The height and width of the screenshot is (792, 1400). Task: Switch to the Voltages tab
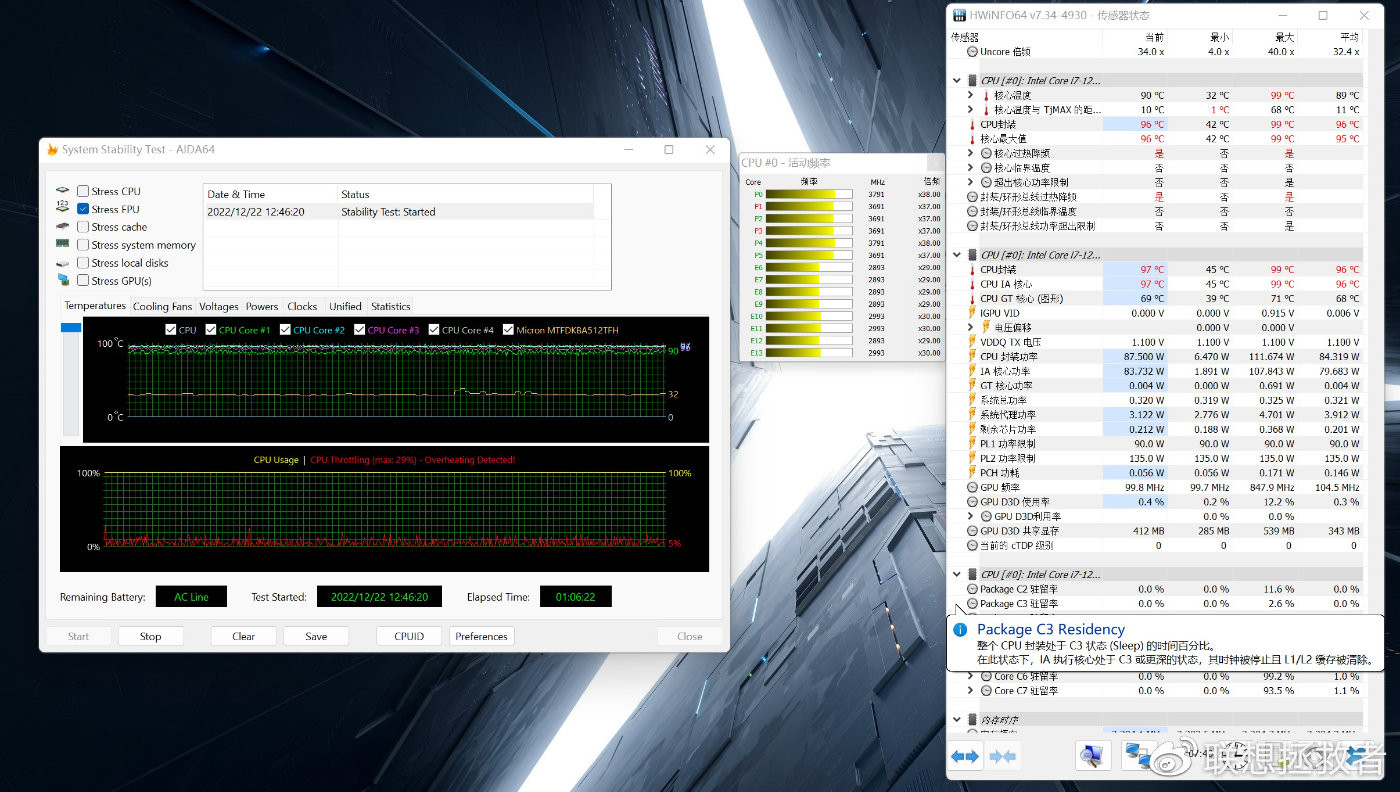(219, 307)
